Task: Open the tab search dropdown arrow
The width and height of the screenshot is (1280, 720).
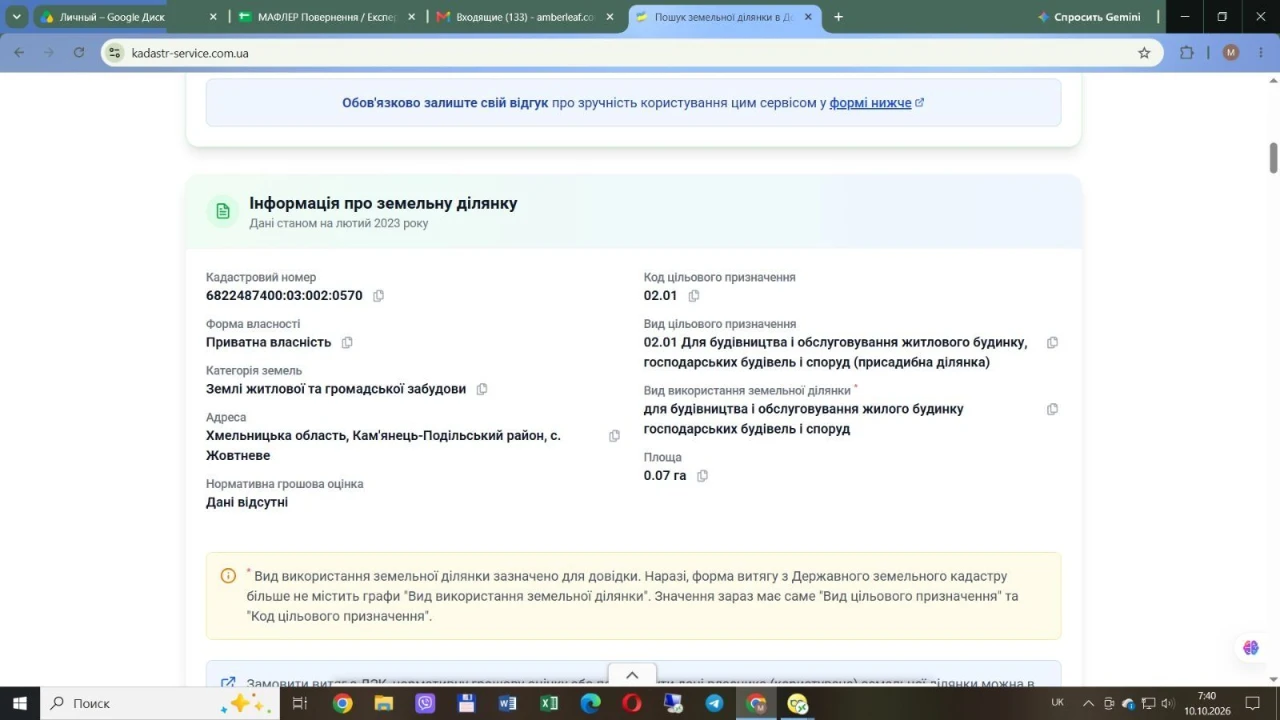Action: [17, 17]
